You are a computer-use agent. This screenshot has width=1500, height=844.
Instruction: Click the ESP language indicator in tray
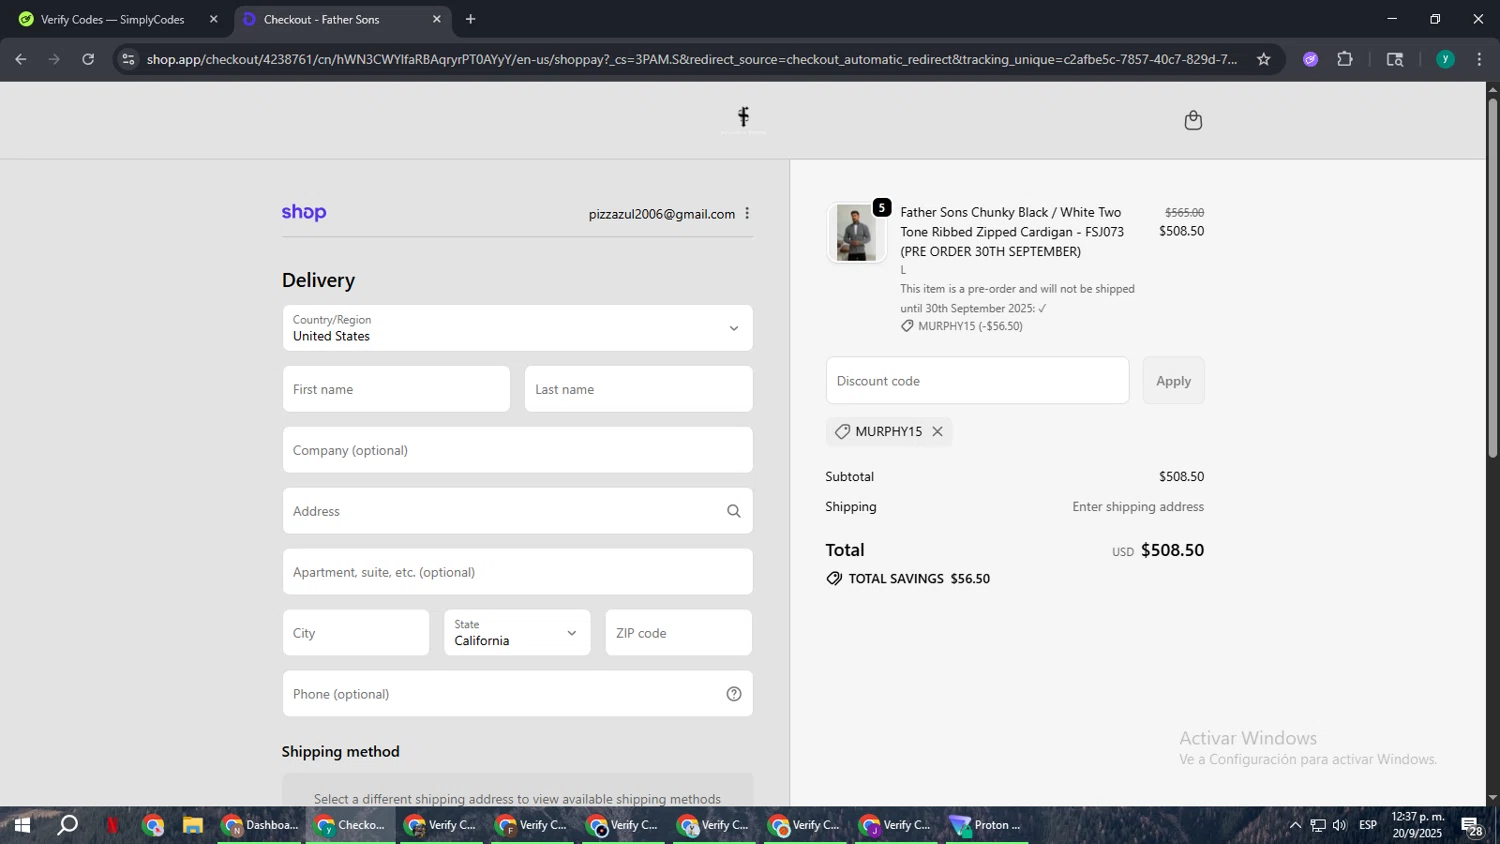tap(1368, 825)
